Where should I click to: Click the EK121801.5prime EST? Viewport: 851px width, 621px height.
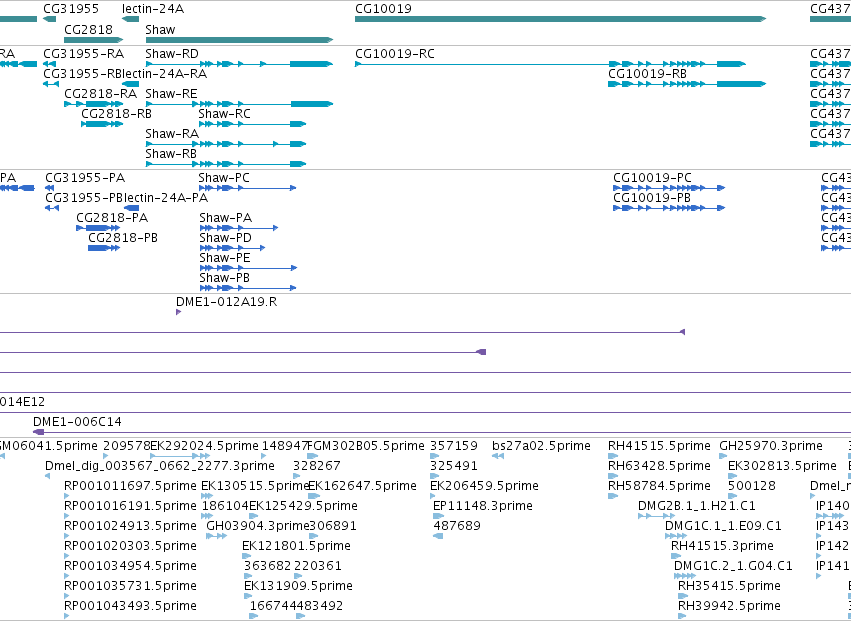[x=247, y=556]
